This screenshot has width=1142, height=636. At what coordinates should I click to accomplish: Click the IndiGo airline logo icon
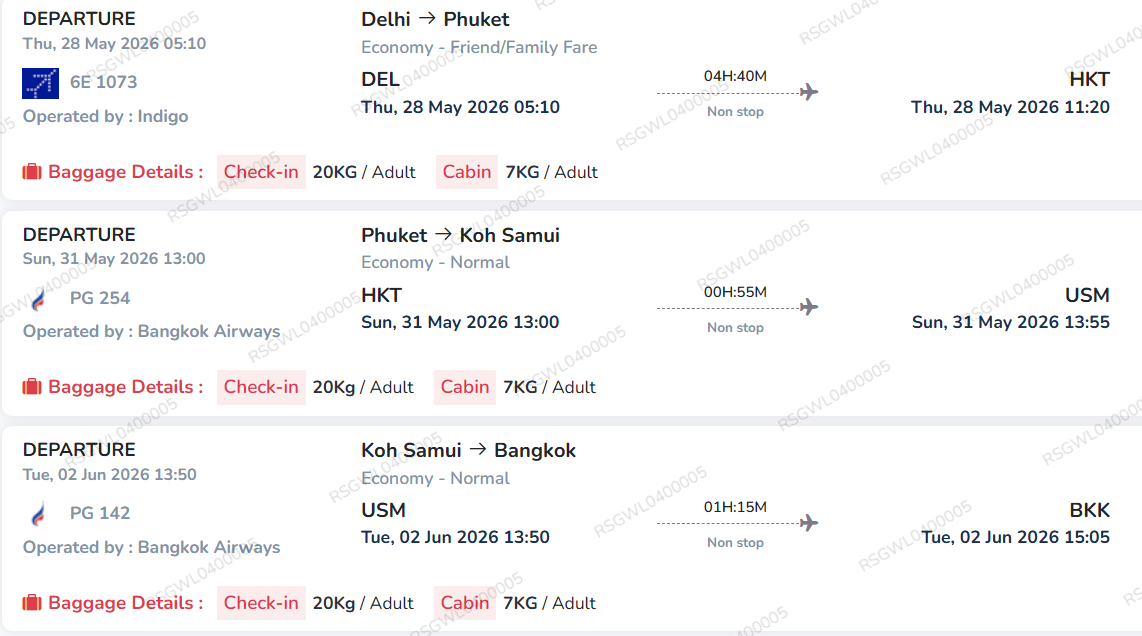click(40, 83)
